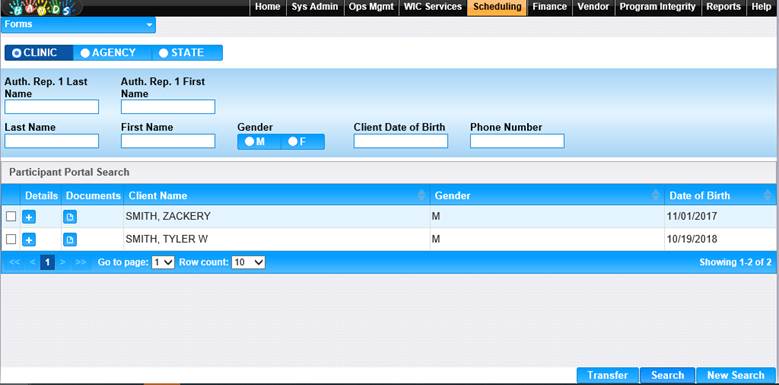Check the box for SMITH, TYLER W
Image resolution: width=779 pixels, height=385 pixels.
point(11,239)
